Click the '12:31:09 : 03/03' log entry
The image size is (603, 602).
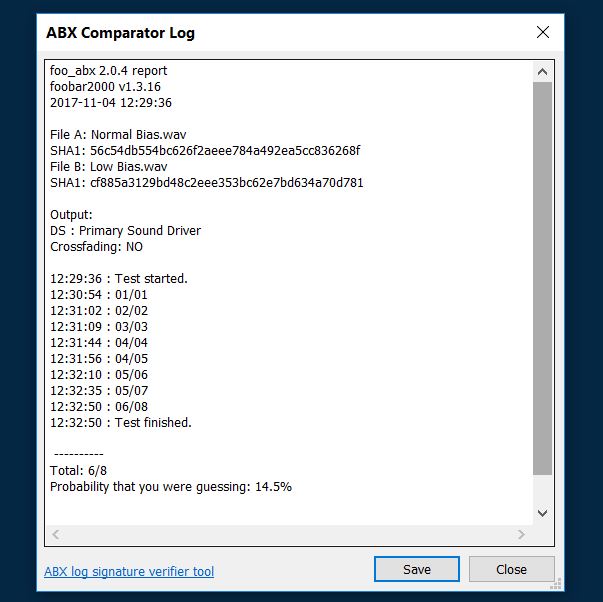click(99, 327)
